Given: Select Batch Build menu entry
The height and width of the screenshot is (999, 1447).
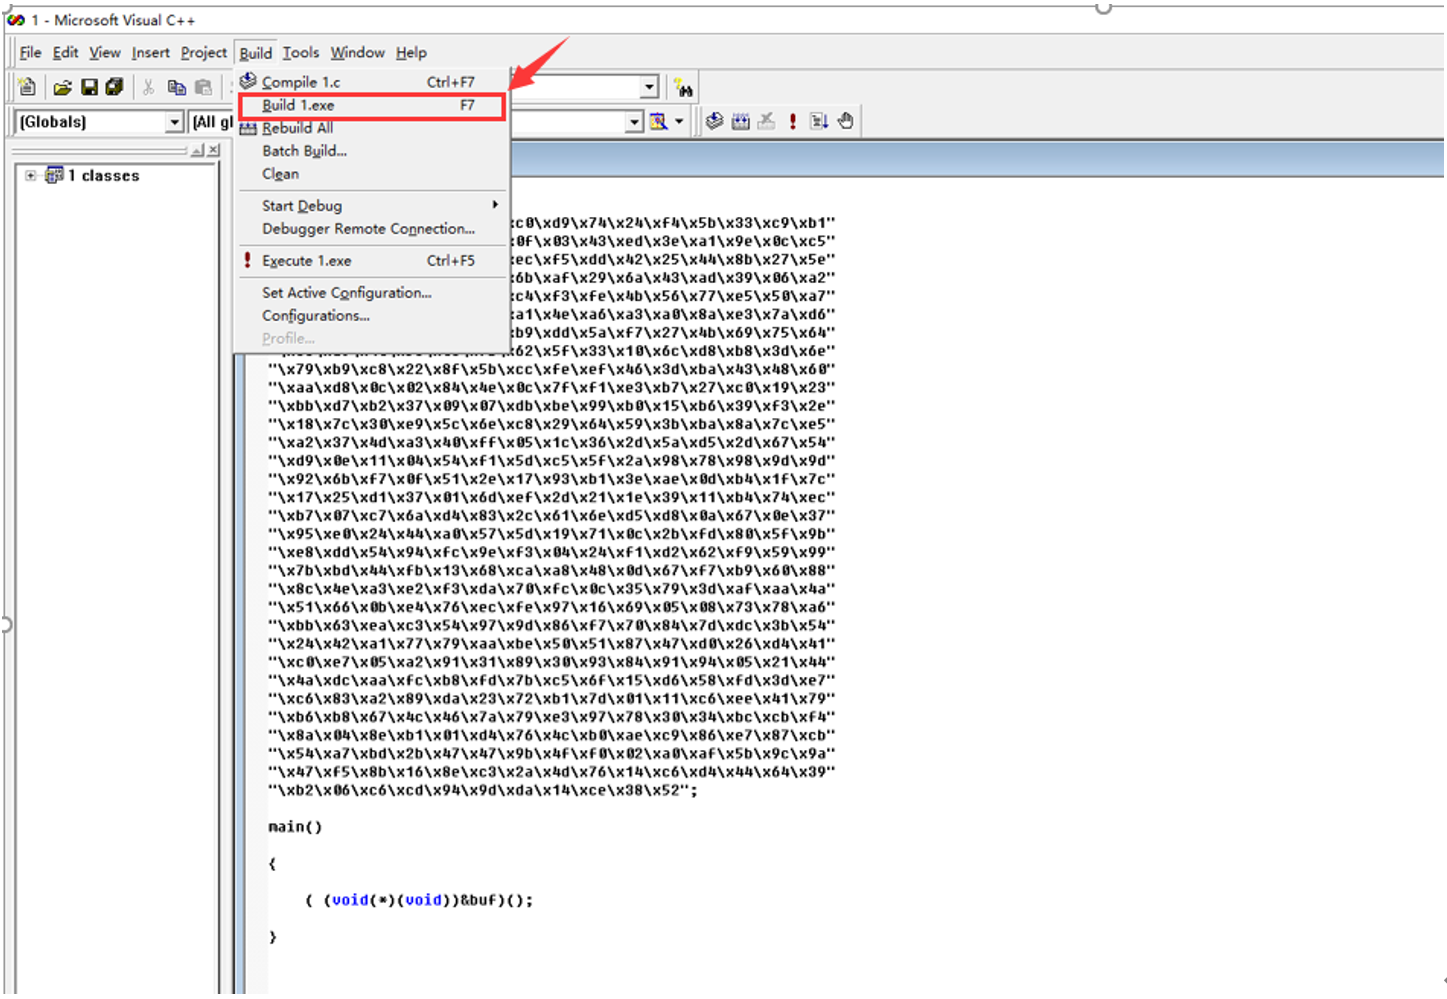Looking at the screenshot, I should coord(371,151).
